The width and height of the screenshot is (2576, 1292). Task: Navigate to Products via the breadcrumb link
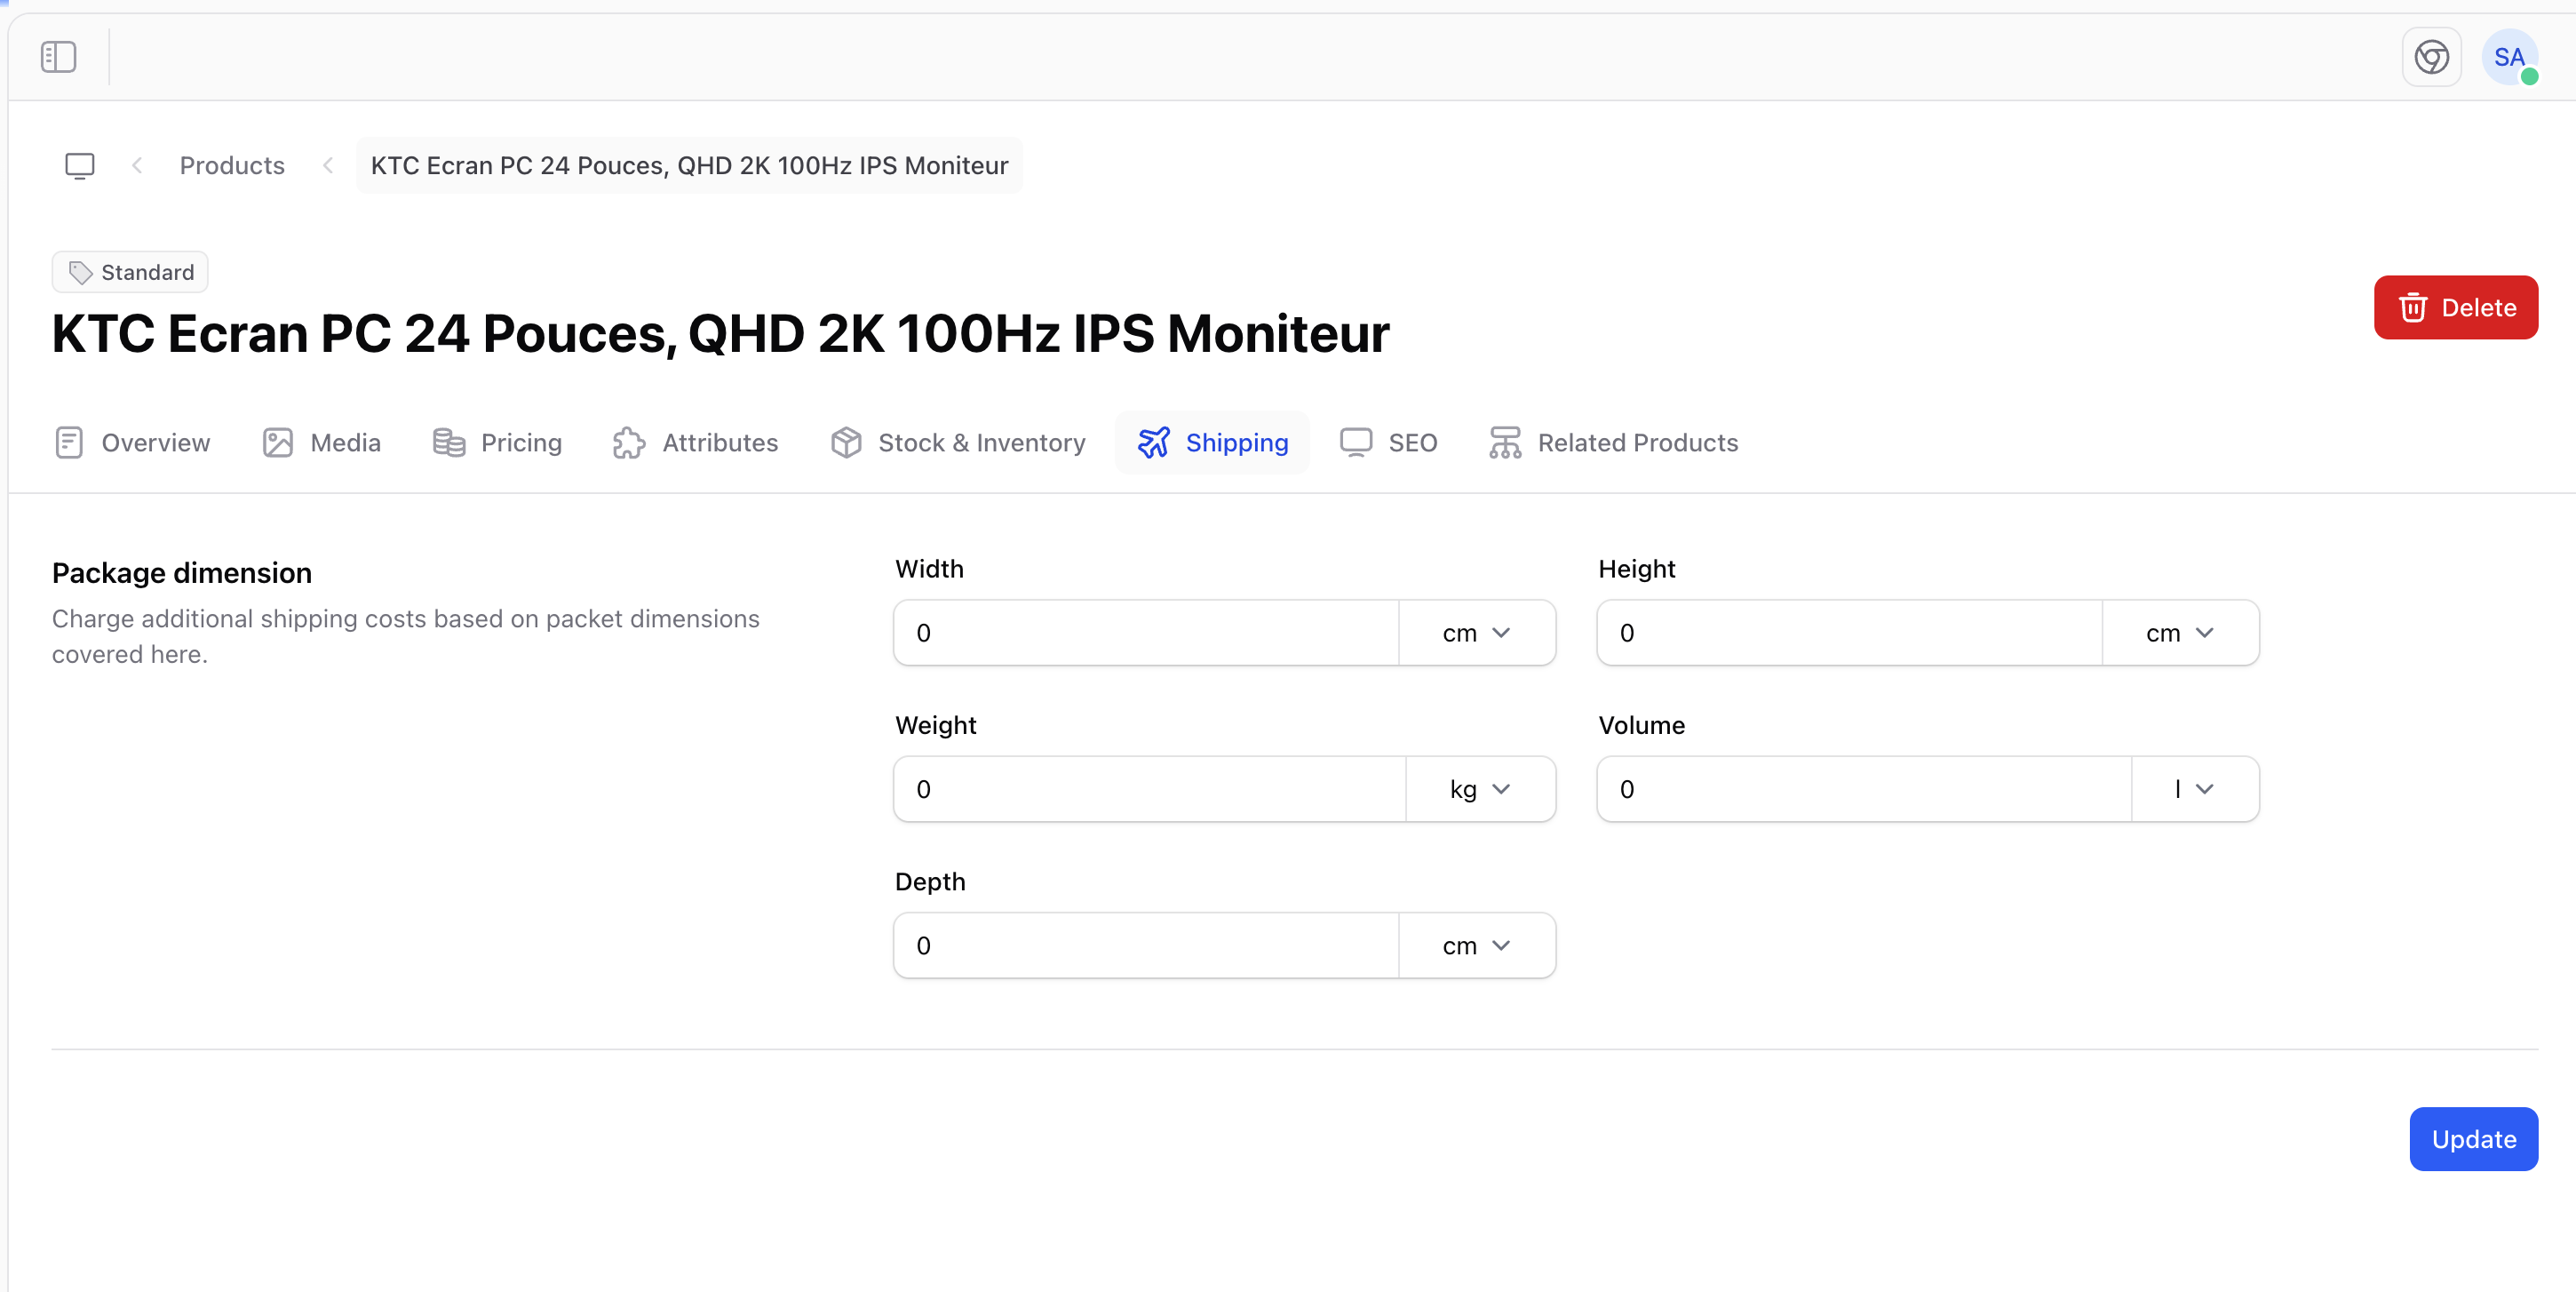(x=232, y=165)
